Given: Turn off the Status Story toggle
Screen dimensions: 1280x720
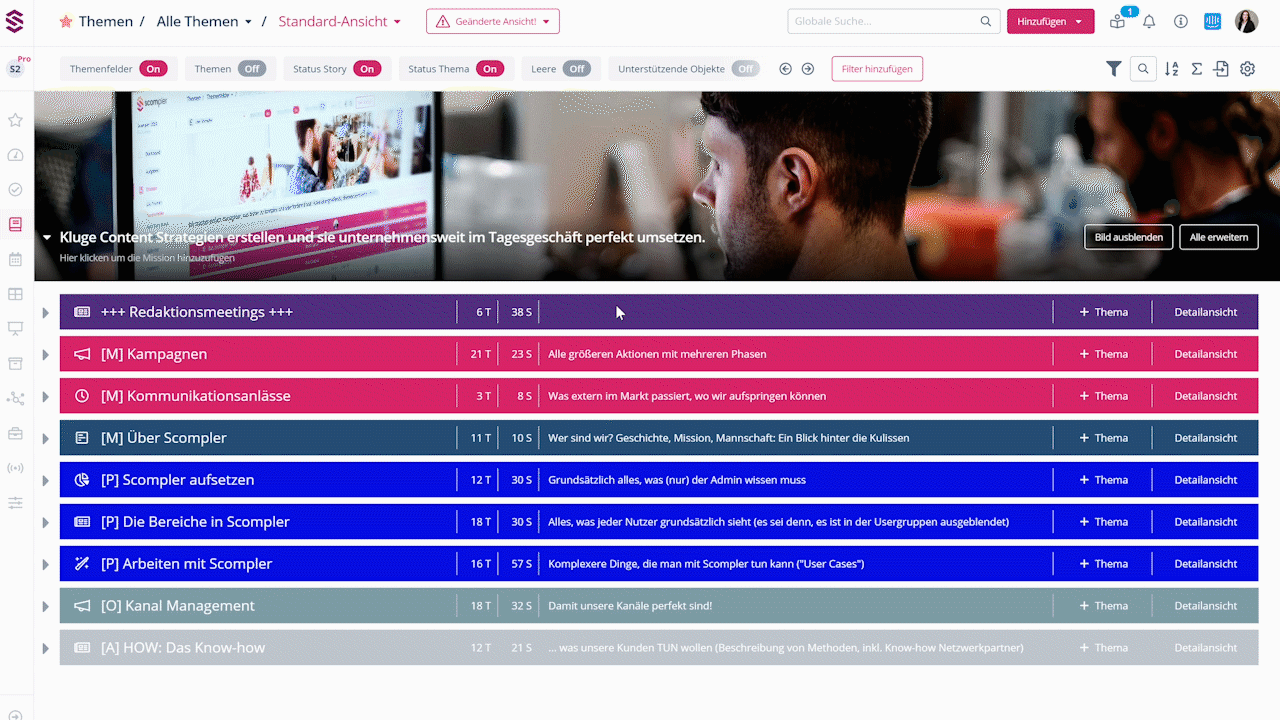Looking at the screenshot, I should tap(366, 68).
